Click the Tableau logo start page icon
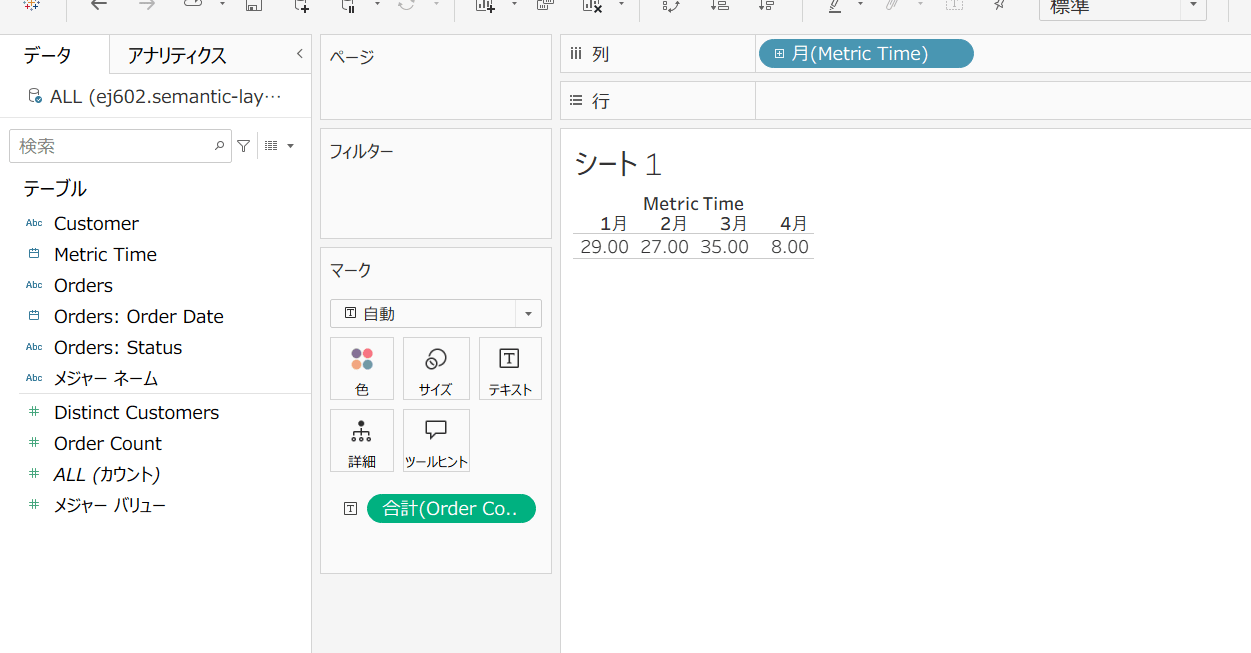The image size is (1251, 653). coord(32,5)
